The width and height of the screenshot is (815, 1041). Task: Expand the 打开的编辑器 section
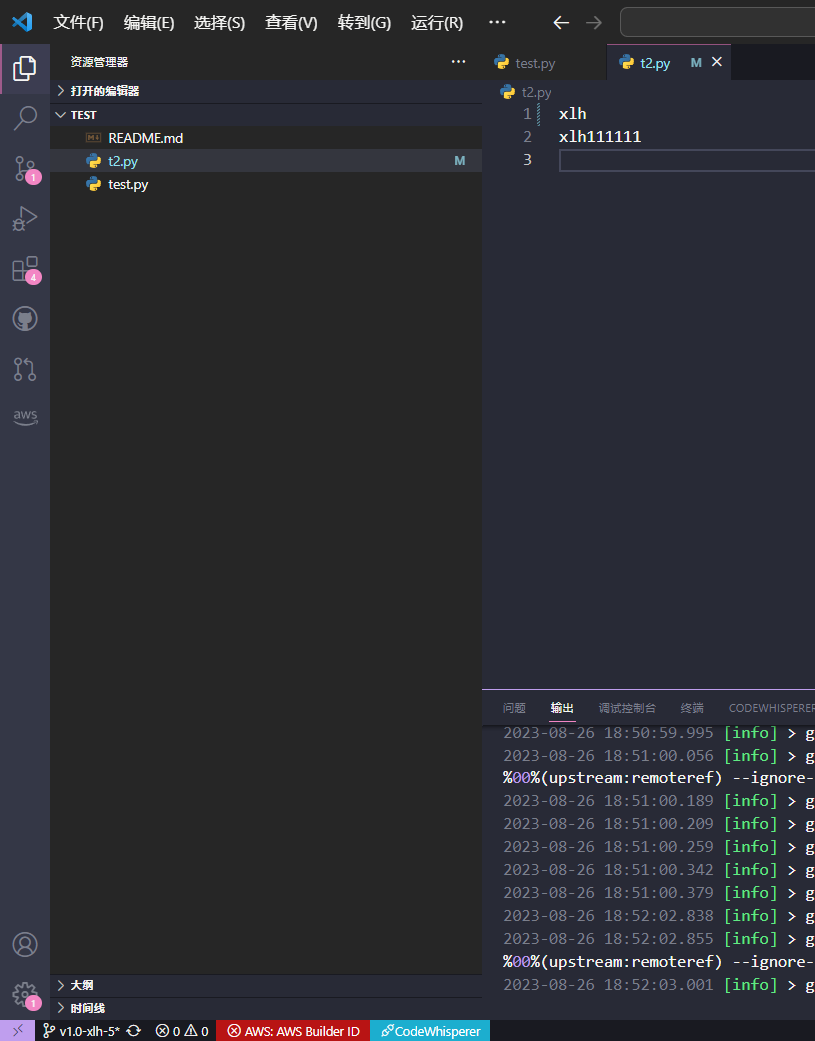click(266, 91)
